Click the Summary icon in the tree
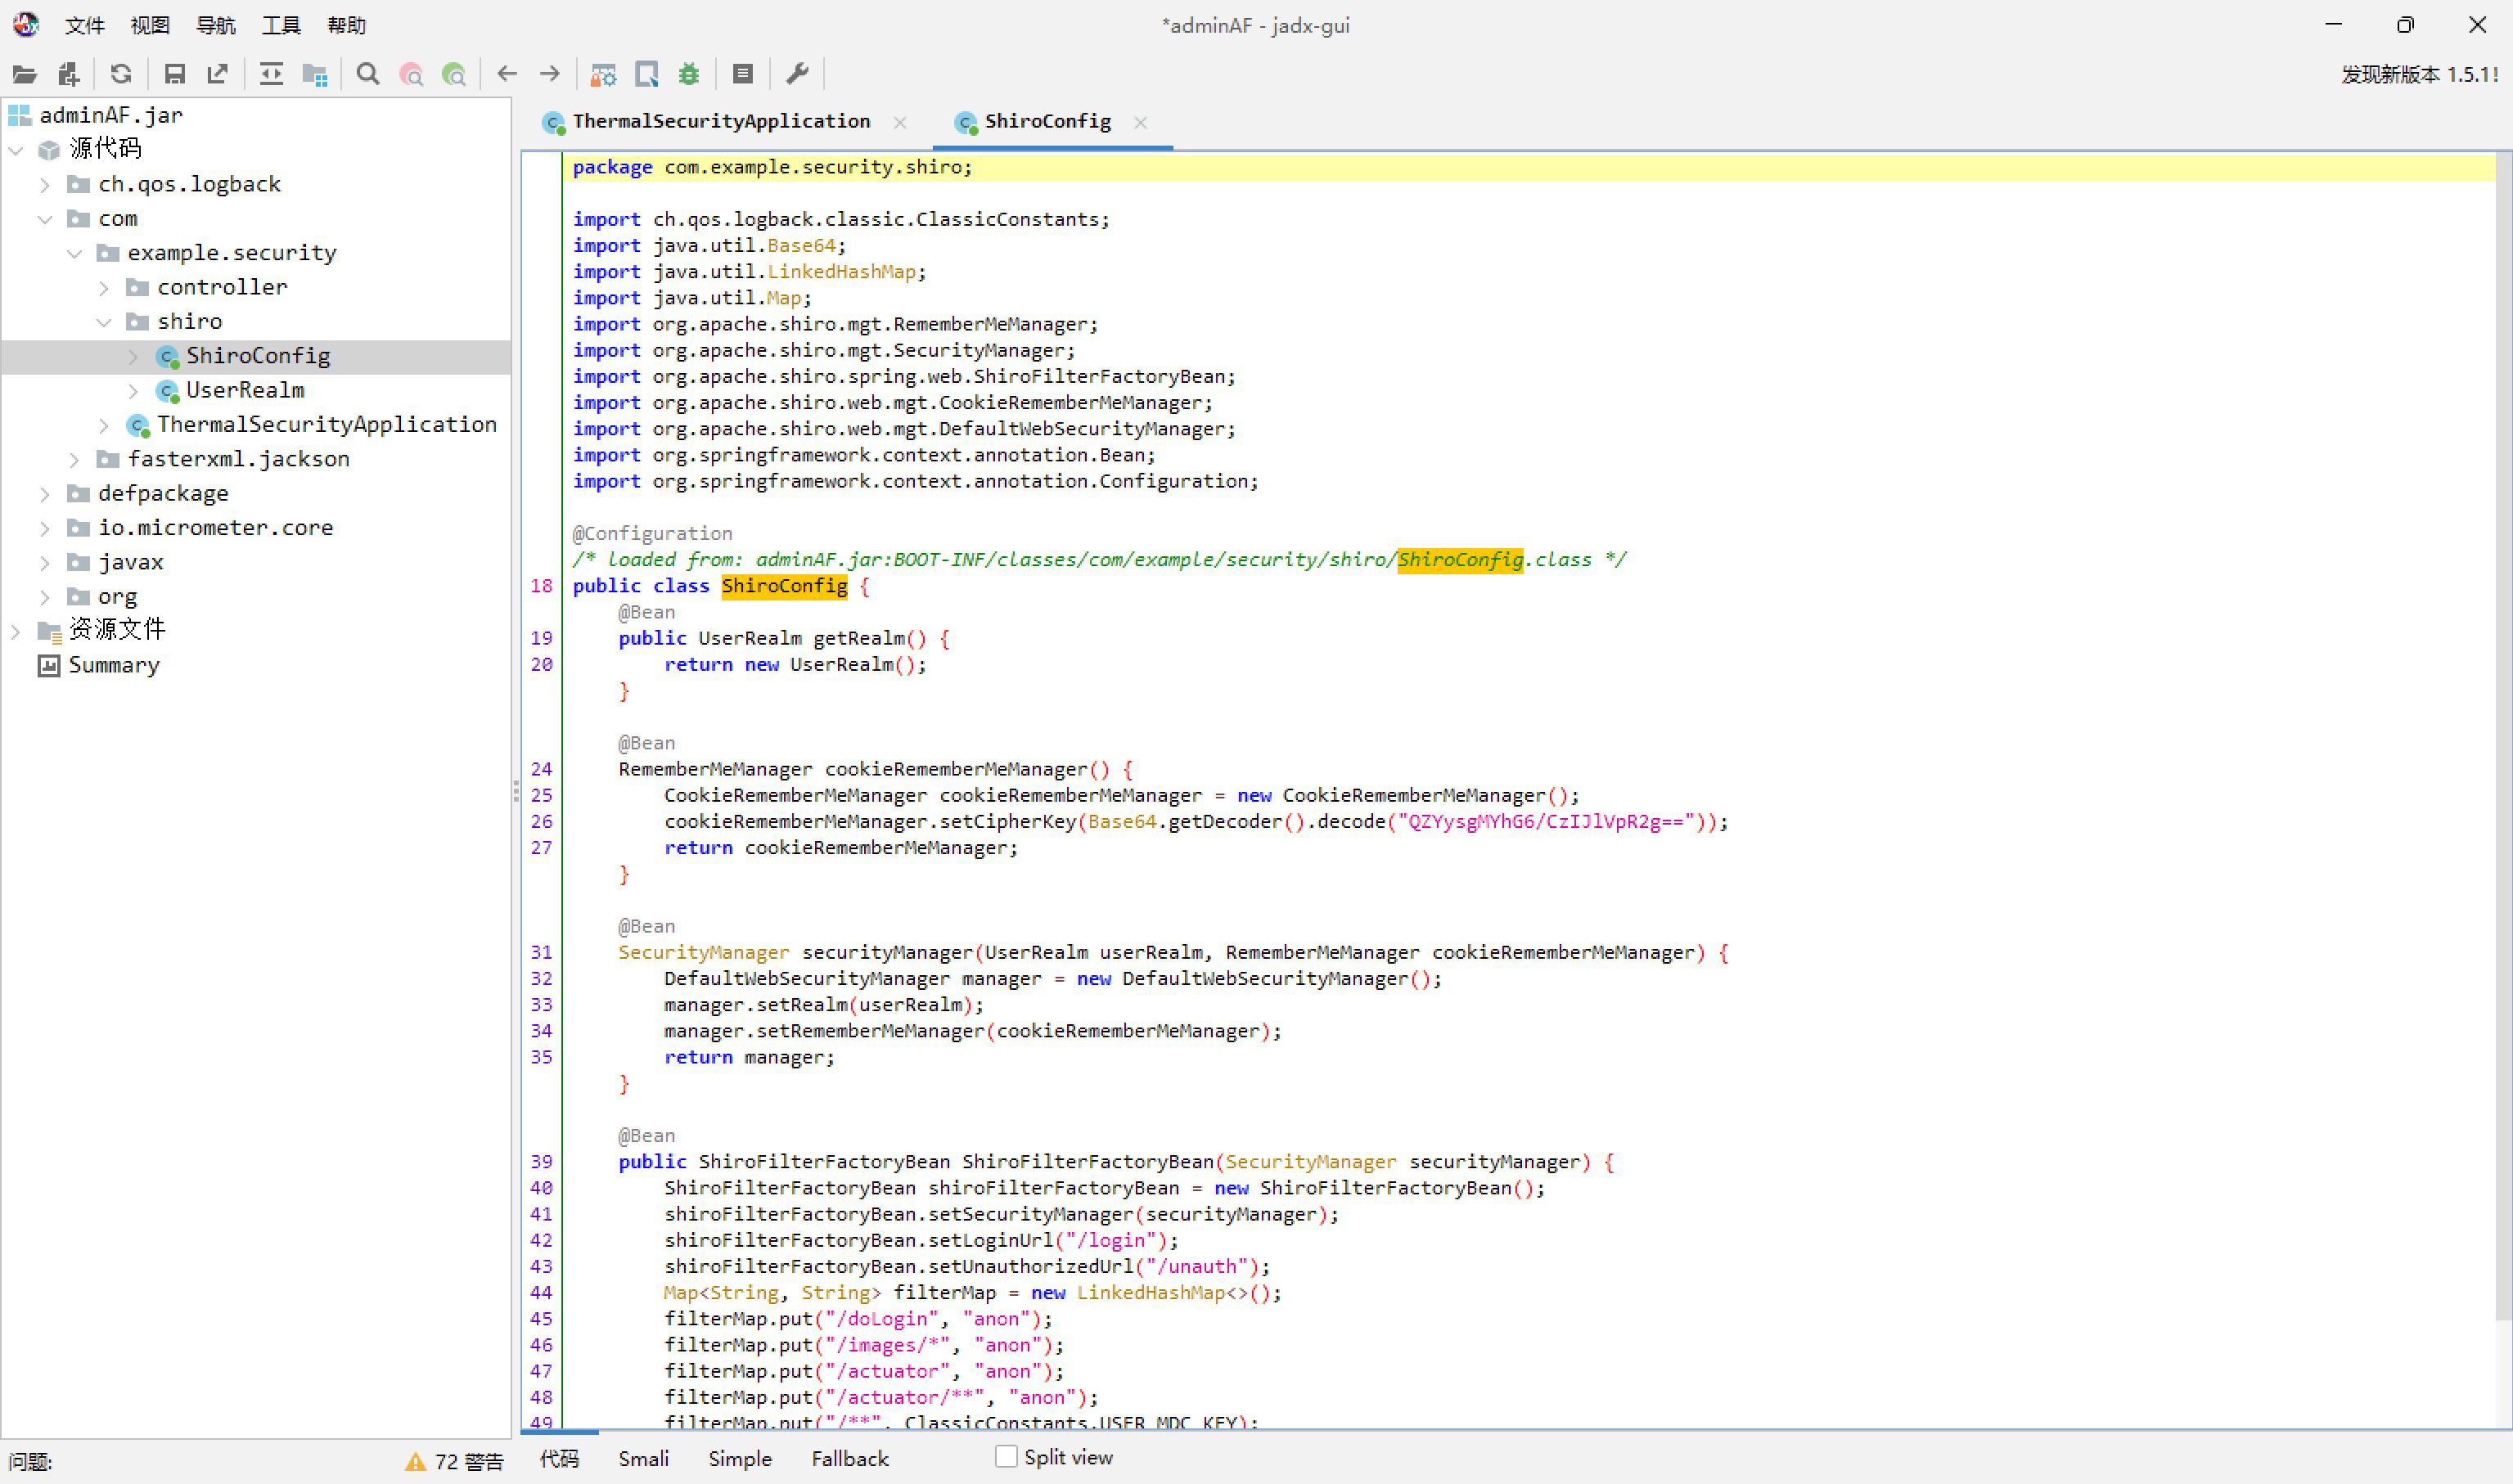 click(48, 665)
